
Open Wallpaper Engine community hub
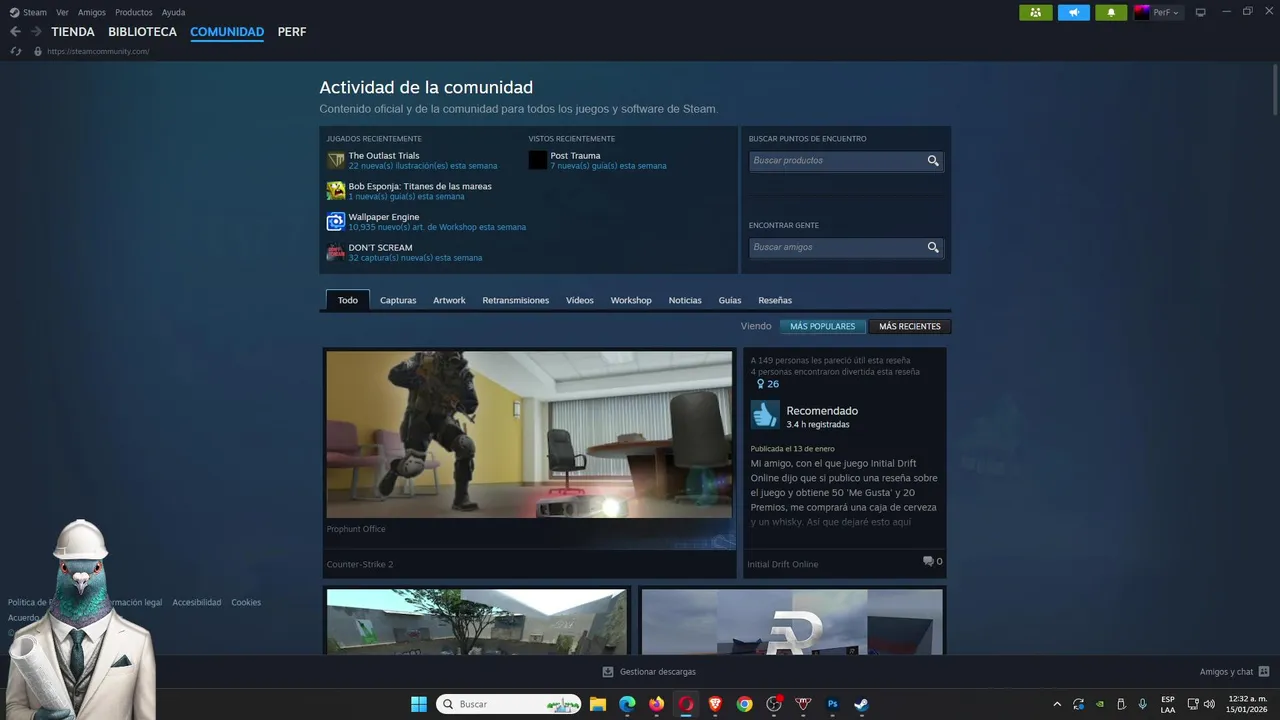(x=384, y=217)
